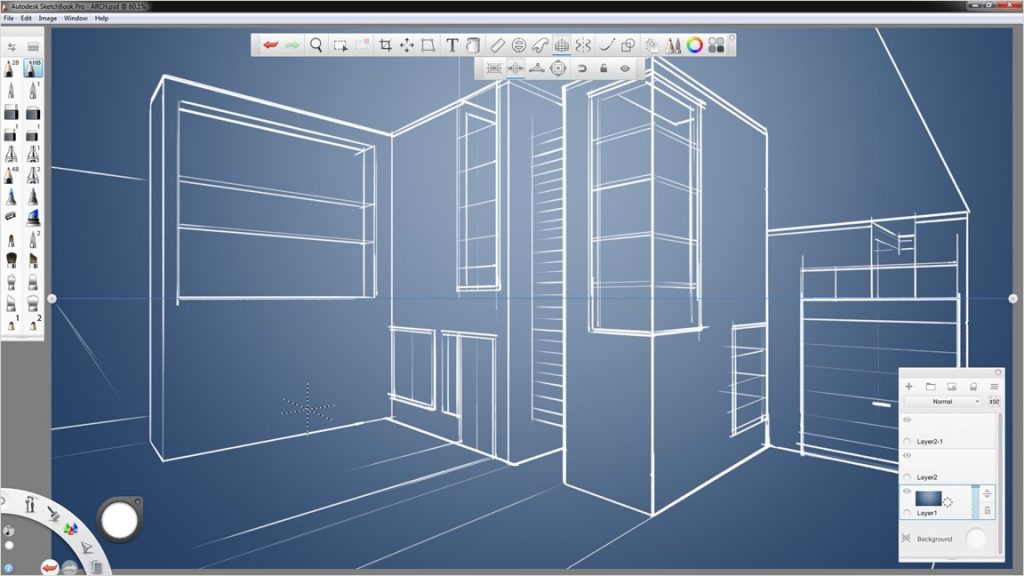Lock the perspective guide with the padlock icon
Viewport: 1024px width, 576px height.
coord(604,70)
